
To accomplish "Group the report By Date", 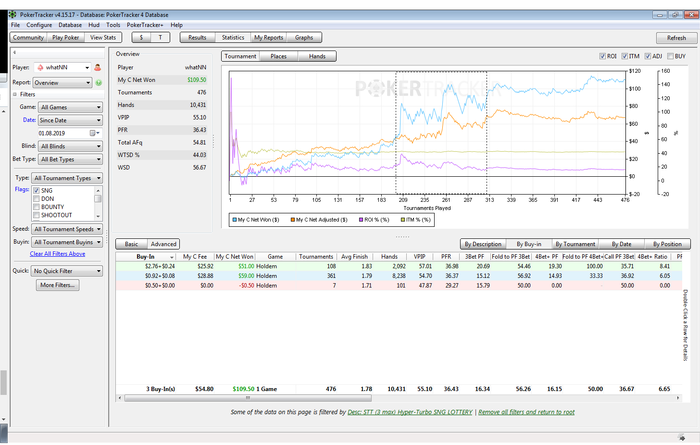I will coord(621,244).
